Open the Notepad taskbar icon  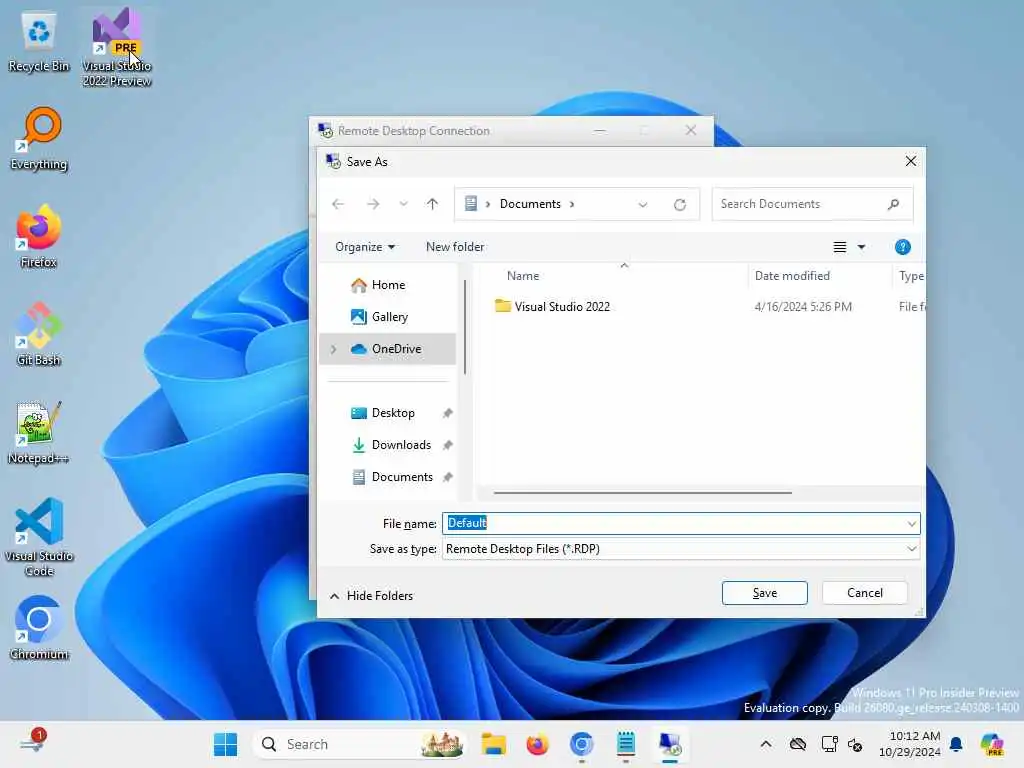click(x=626, y=744)
